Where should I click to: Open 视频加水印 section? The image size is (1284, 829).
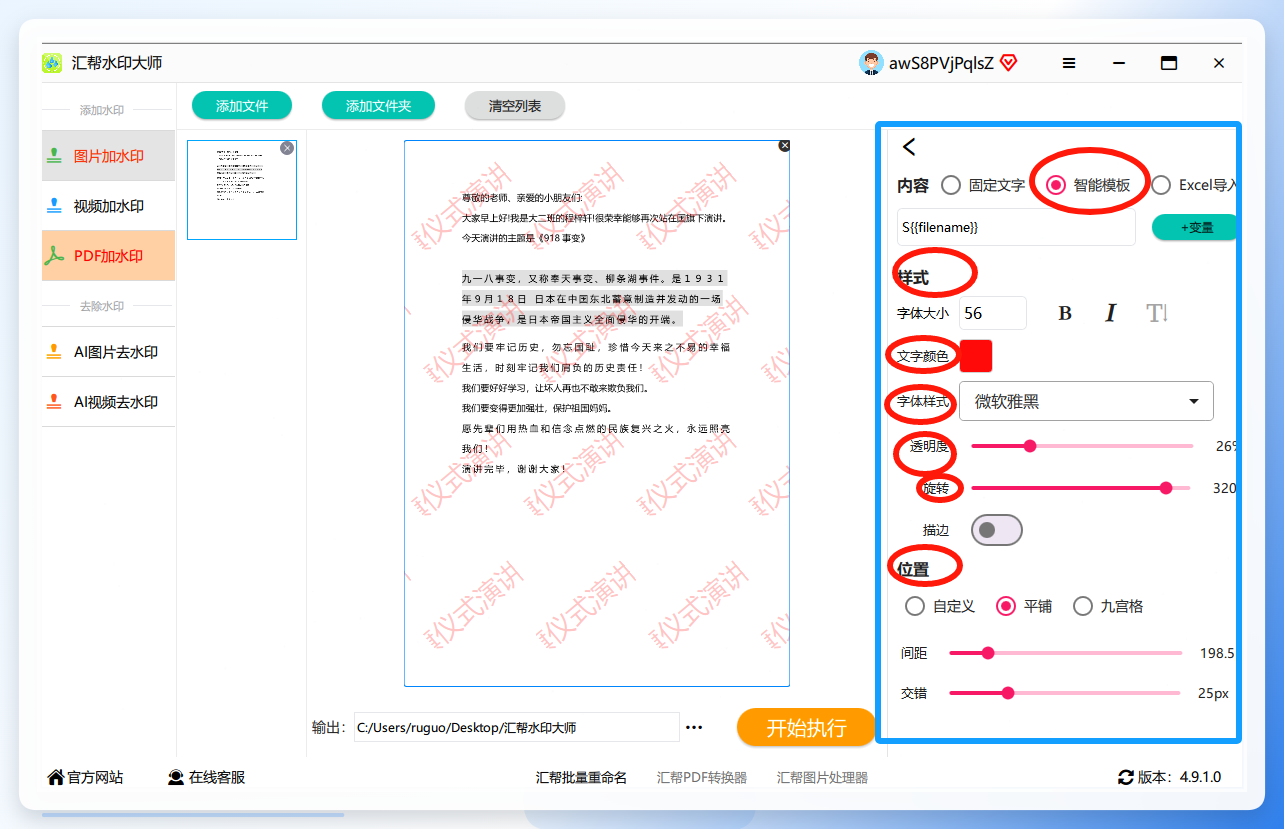pyautogui.click(x=108, y=206)
